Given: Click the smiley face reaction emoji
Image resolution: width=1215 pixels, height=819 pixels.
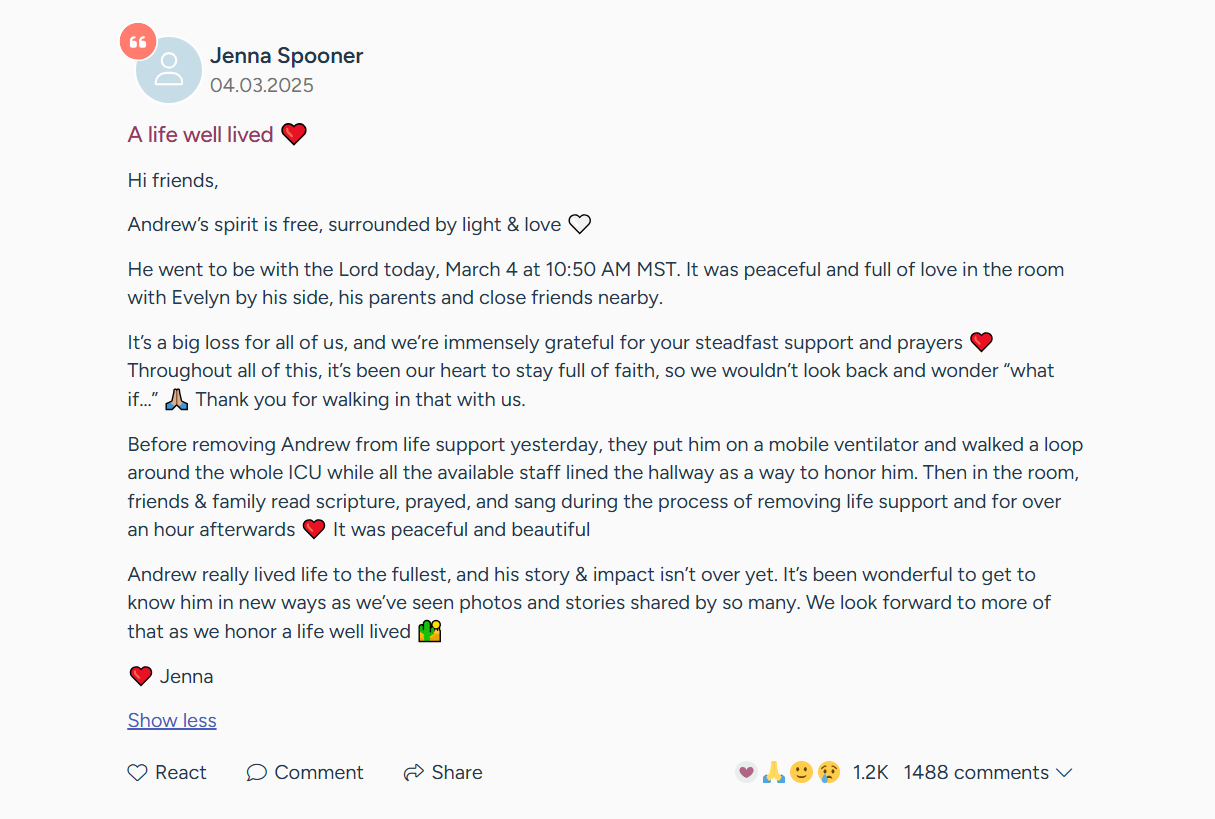Looking at the screenshot, I should pyautogui.click(x=801, y=772).
